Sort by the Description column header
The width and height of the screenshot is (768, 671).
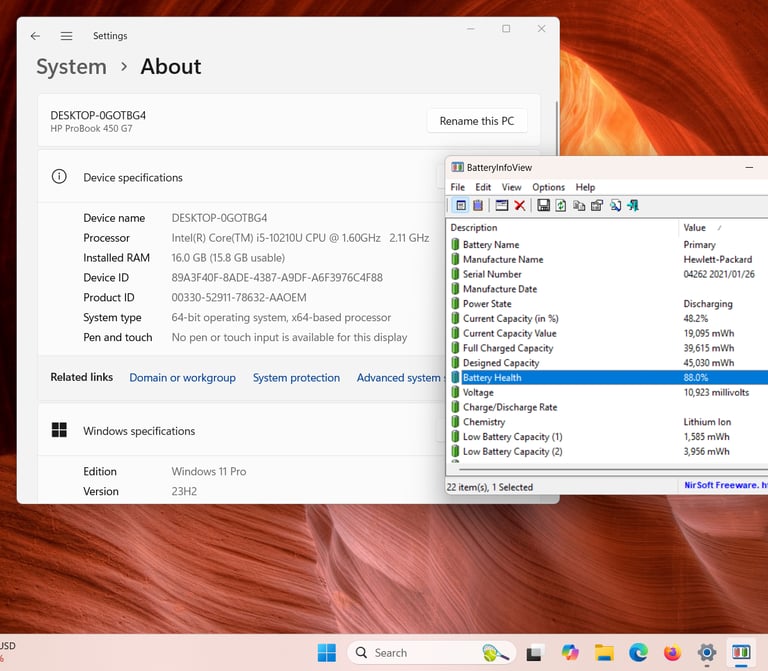tap(562, 228)
